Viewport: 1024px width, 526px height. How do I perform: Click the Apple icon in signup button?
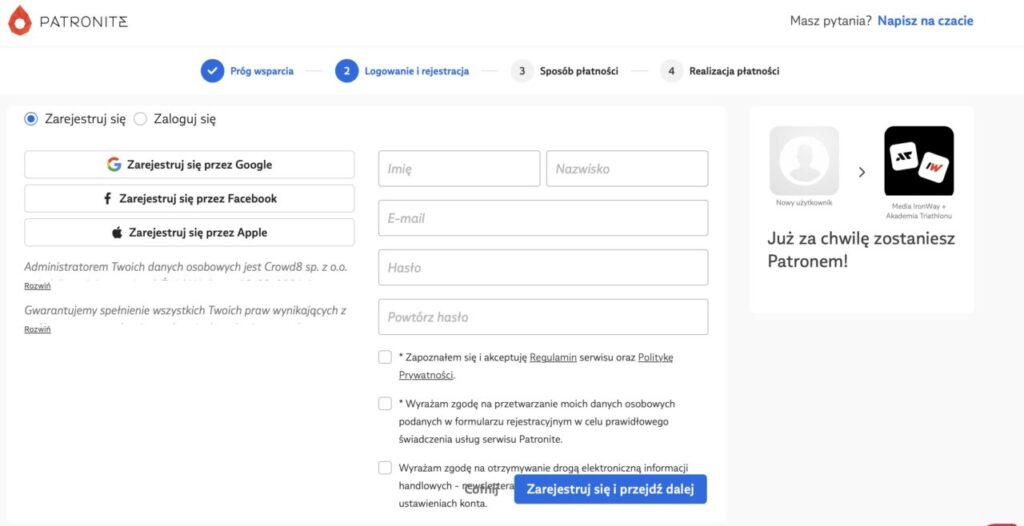pyautogui.click(x=117, y=233)
